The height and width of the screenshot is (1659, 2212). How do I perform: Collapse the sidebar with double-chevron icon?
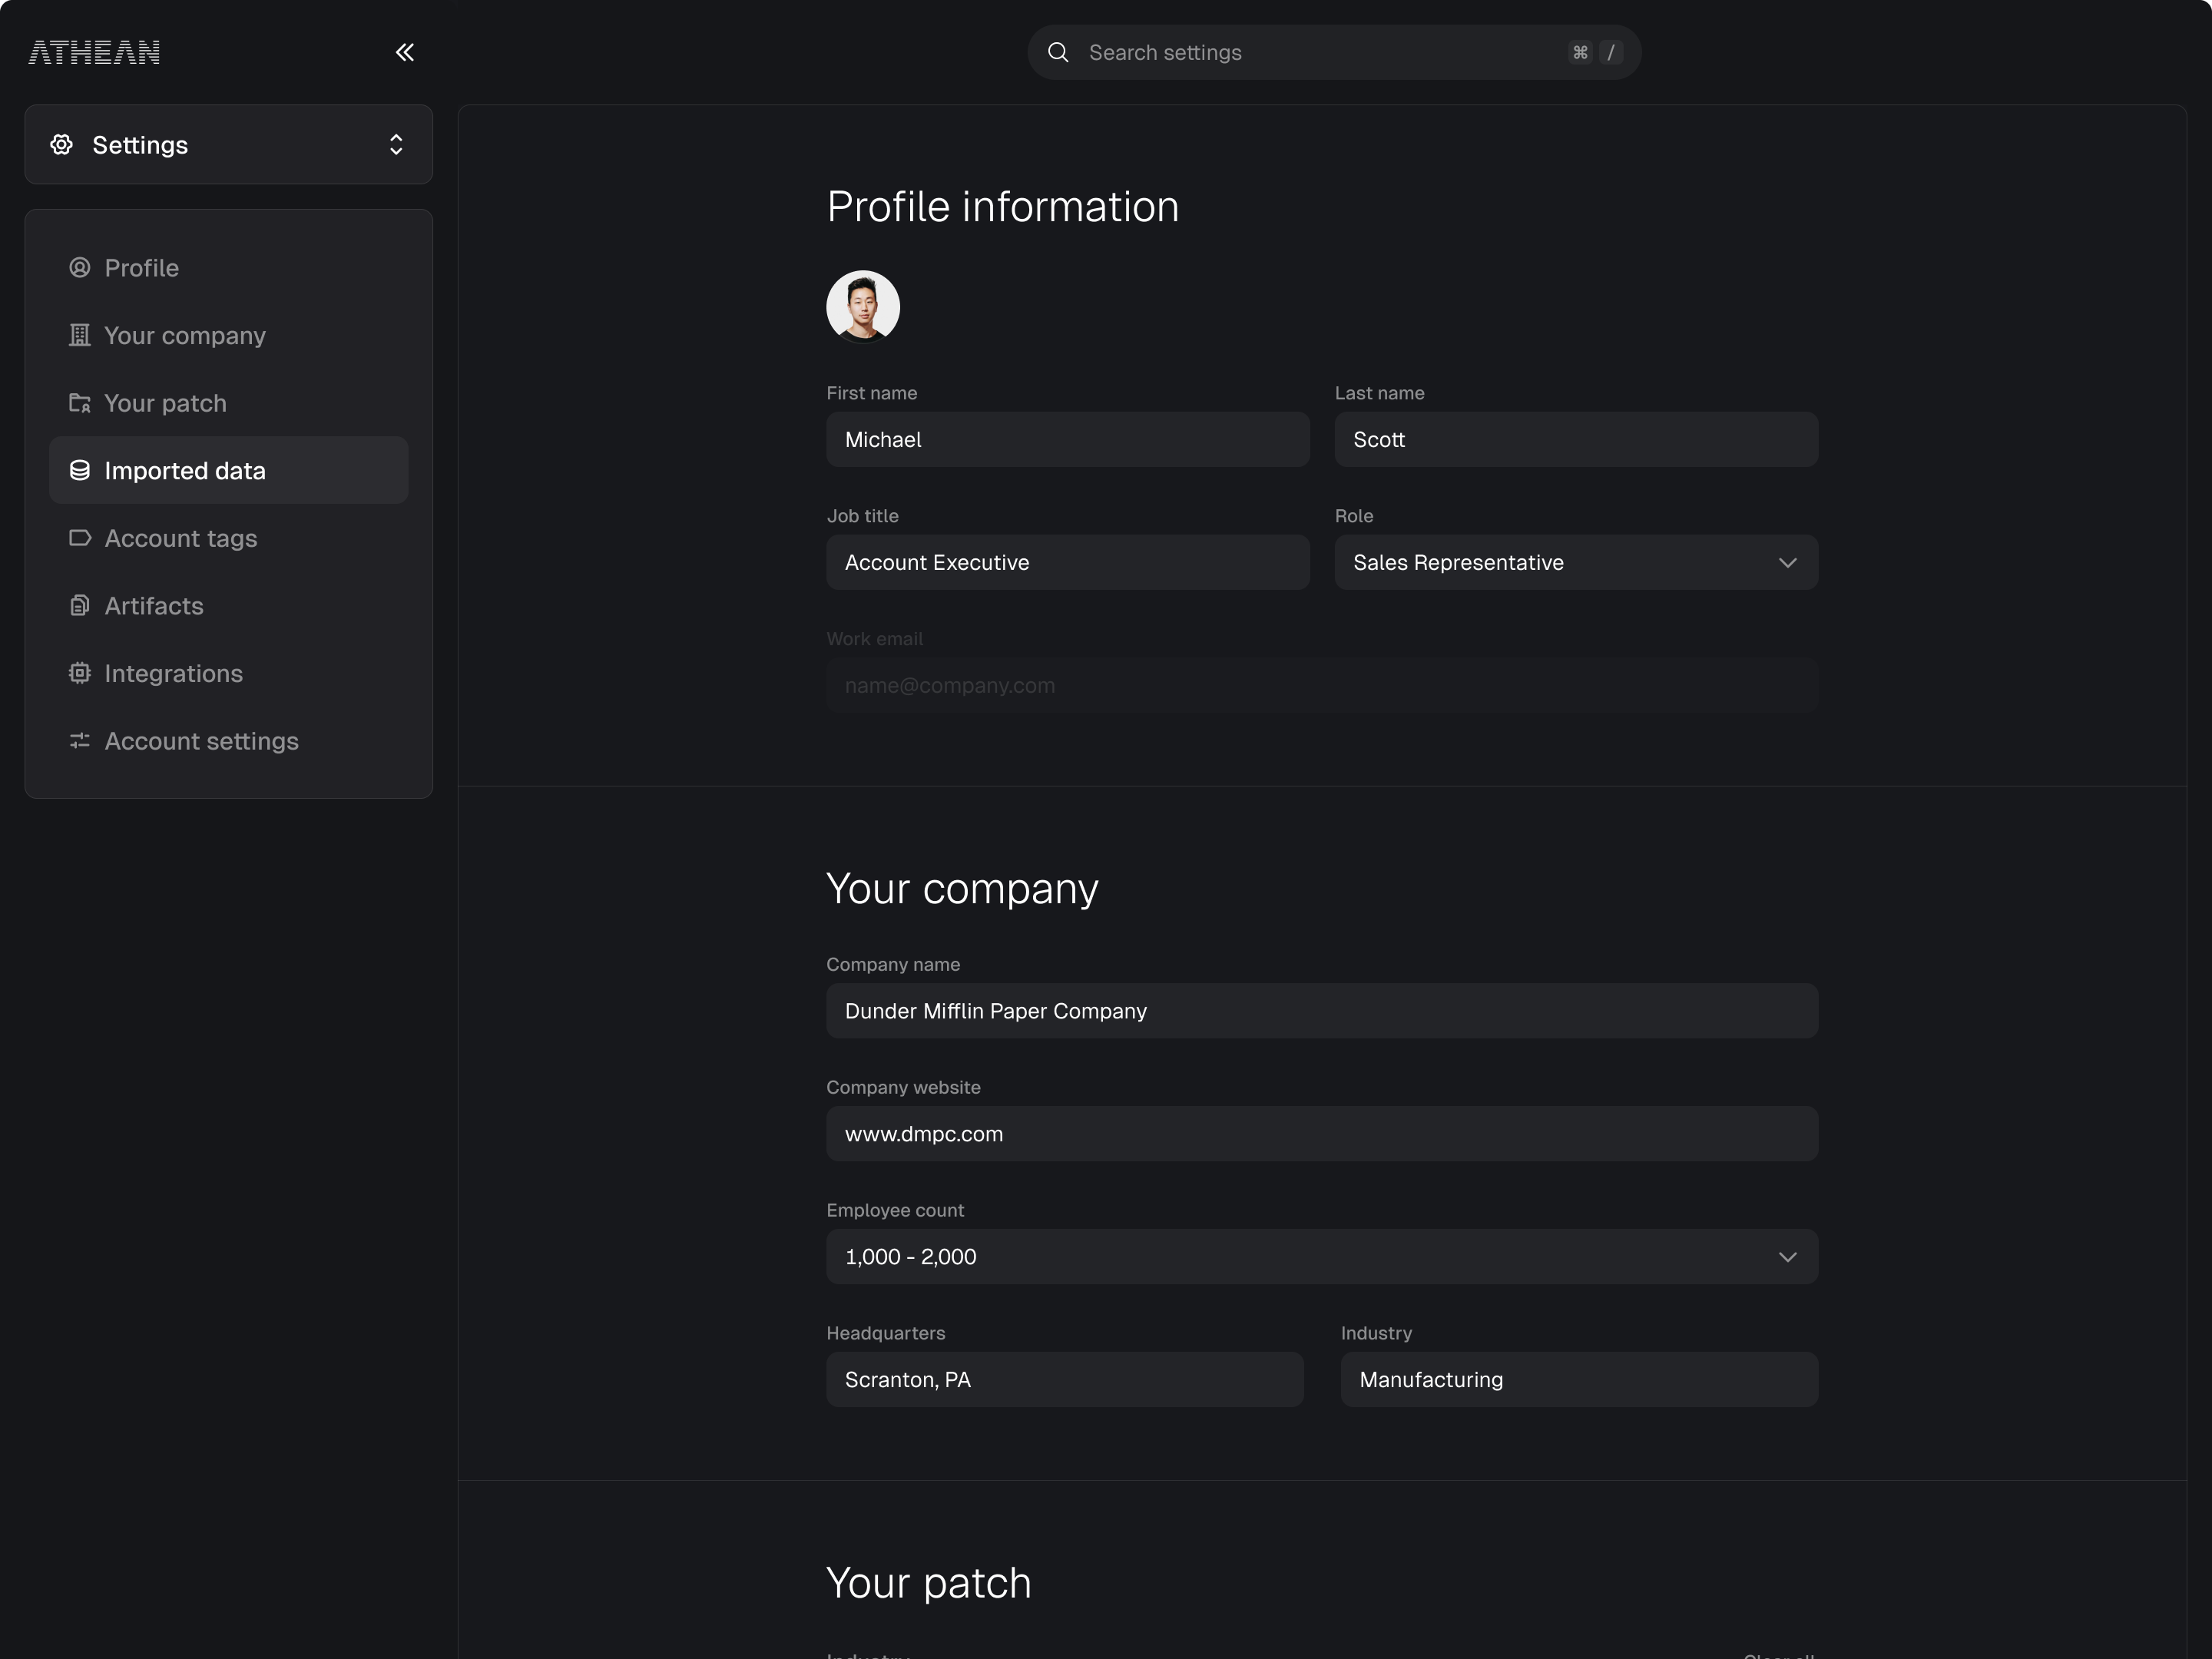click(404, 52)
